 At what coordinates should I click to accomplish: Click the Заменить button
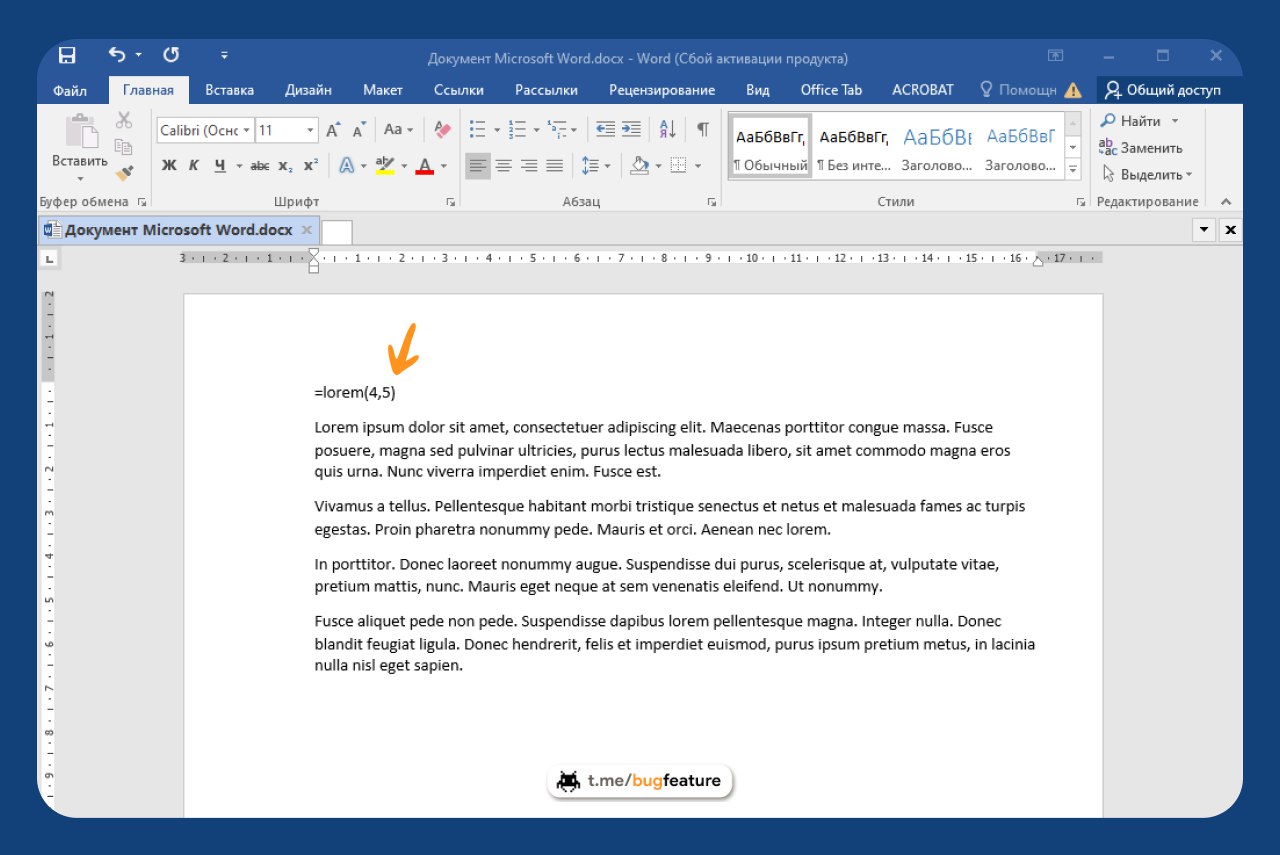1140,148
